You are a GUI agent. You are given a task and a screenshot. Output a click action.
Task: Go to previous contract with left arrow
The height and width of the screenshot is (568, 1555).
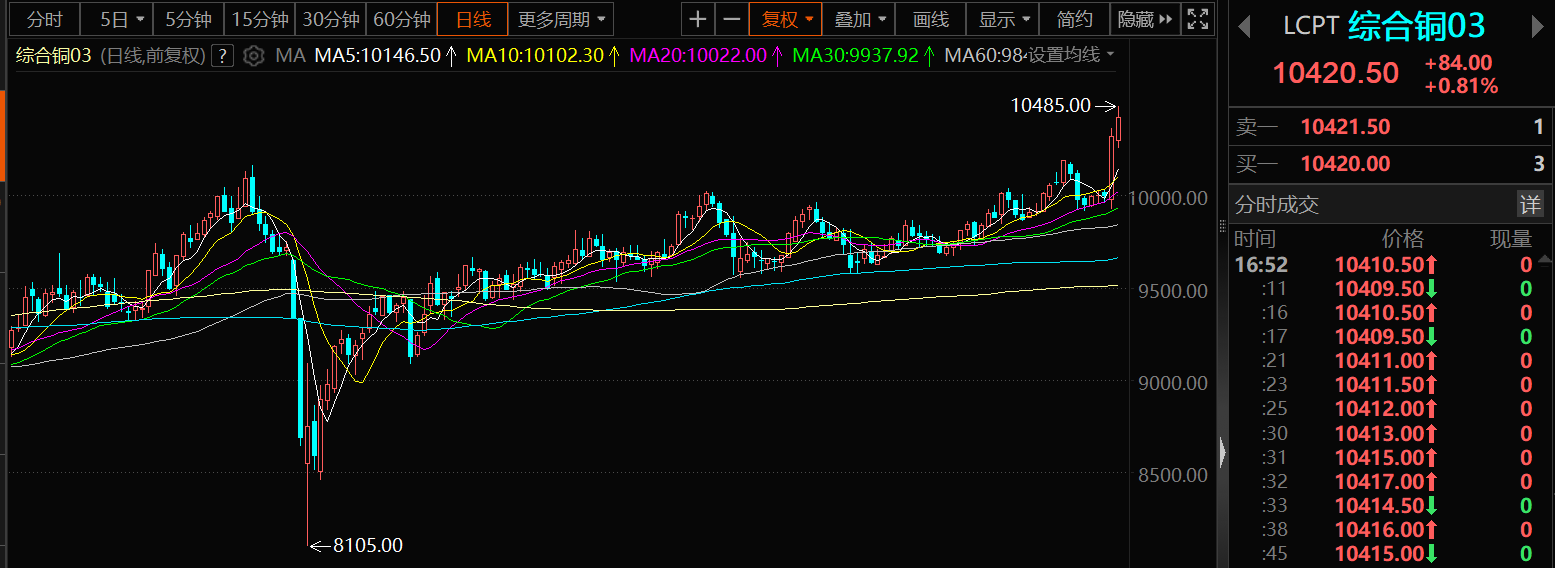click(1244, 27)
